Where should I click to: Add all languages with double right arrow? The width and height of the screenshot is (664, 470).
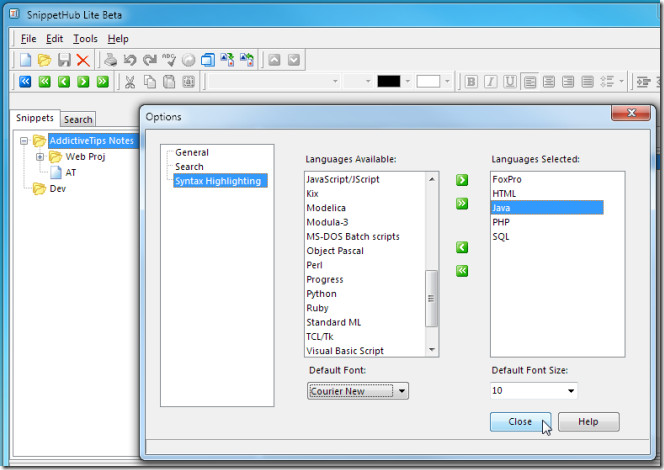coord(462,204)
